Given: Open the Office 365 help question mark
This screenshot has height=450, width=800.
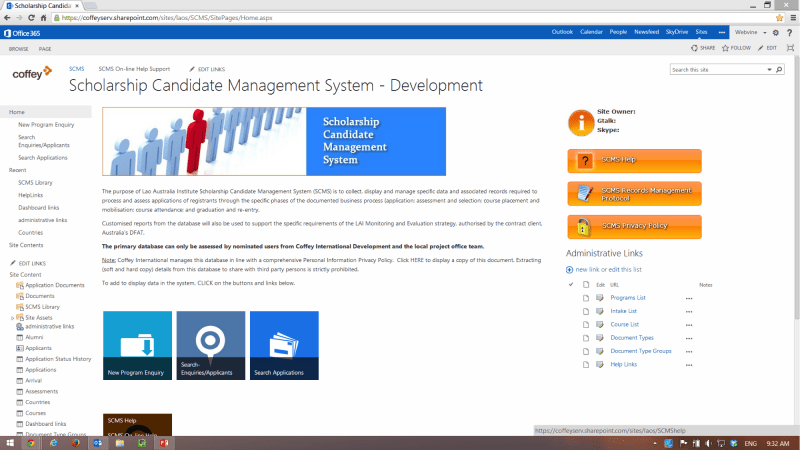Looking at the screenshot, I should coord(789,33).
